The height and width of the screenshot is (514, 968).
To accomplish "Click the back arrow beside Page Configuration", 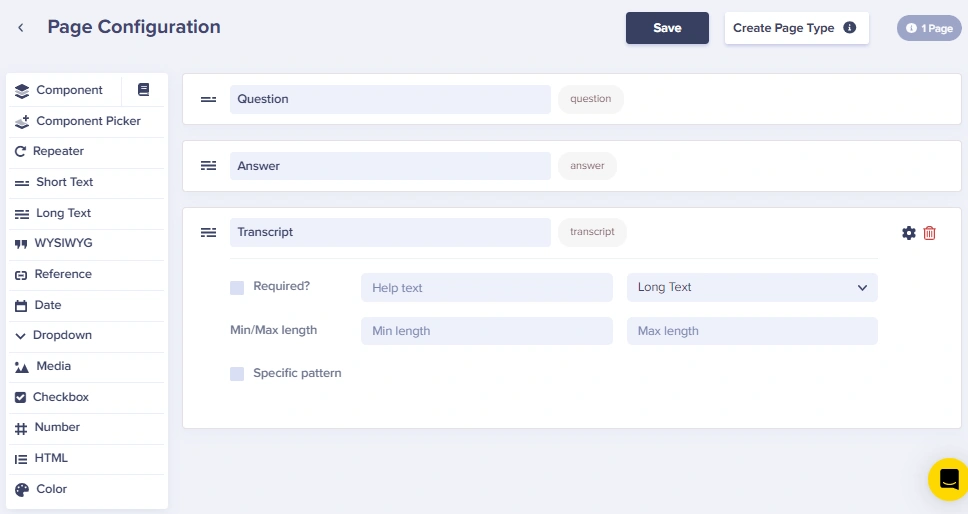I will coord(21,28).
